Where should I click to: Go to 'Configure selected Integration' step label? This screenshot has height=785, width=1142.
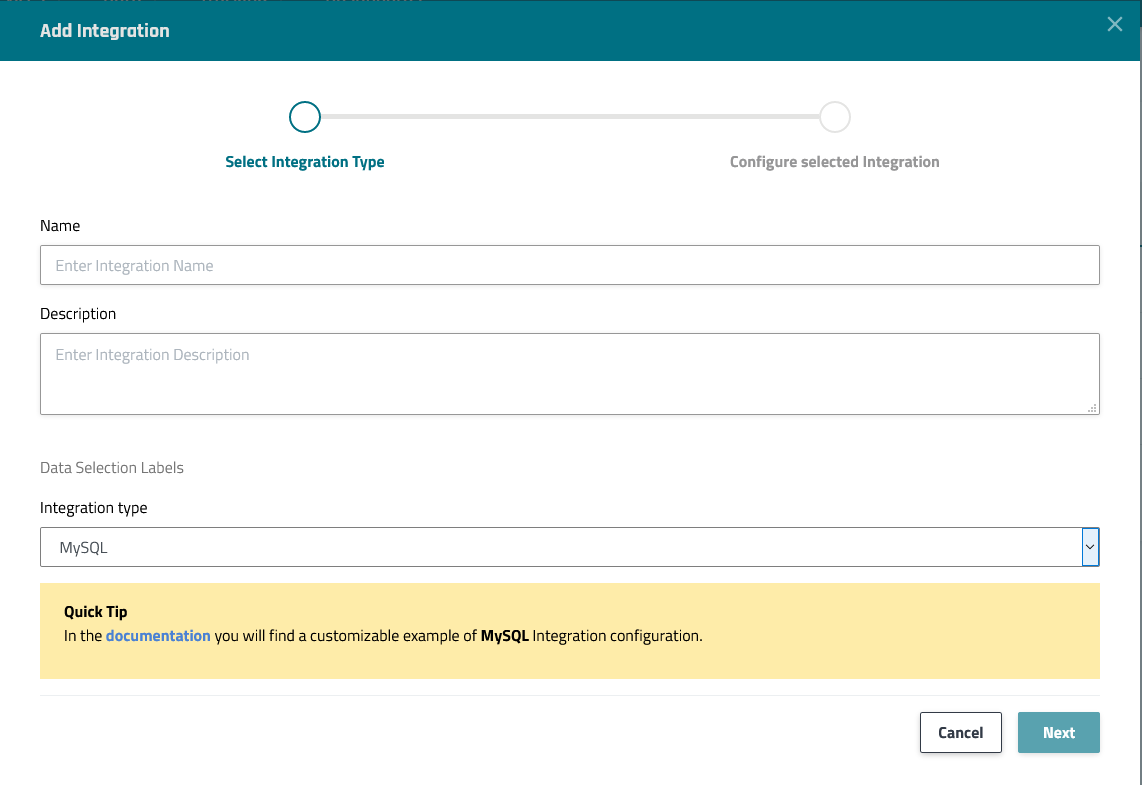(x=834, y=162)
